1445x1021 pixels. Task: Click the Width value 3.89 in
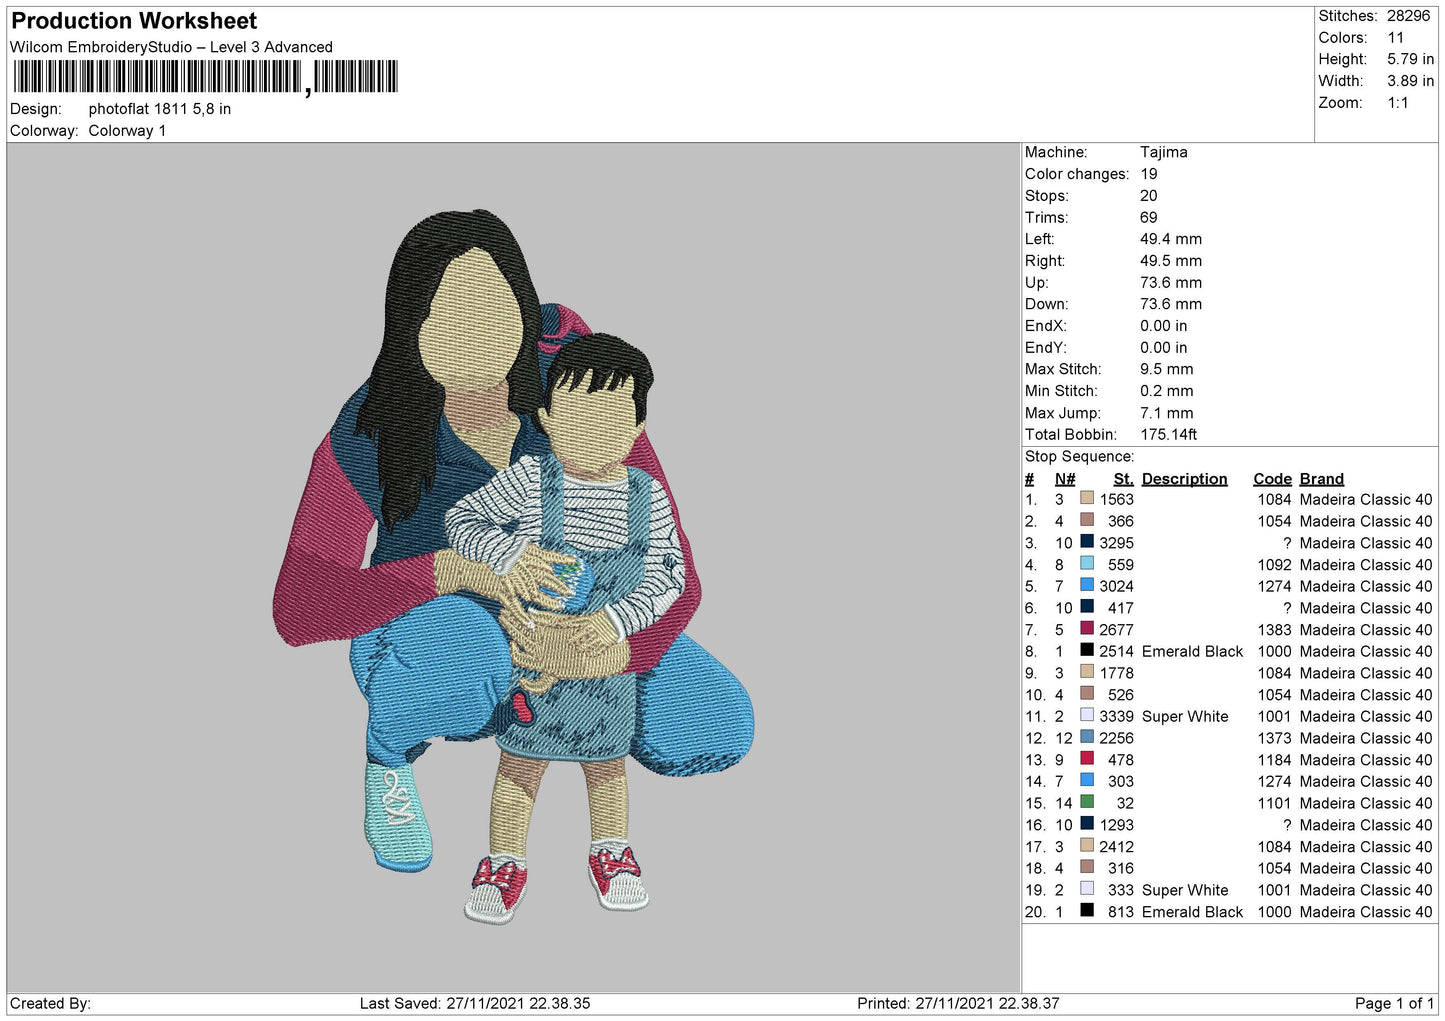tap(1410, 81)
